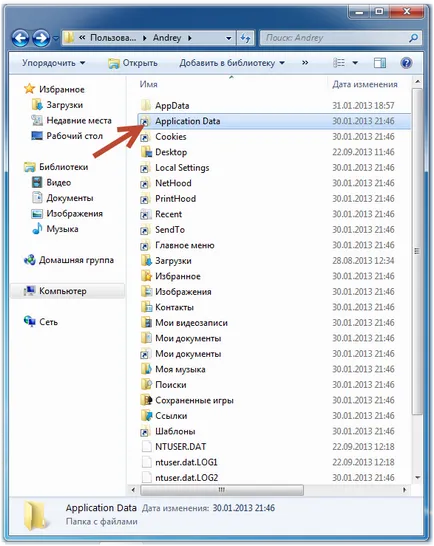Screen dimensions: 434x546
Task: Click the change view icon
Action: point(339,63)
